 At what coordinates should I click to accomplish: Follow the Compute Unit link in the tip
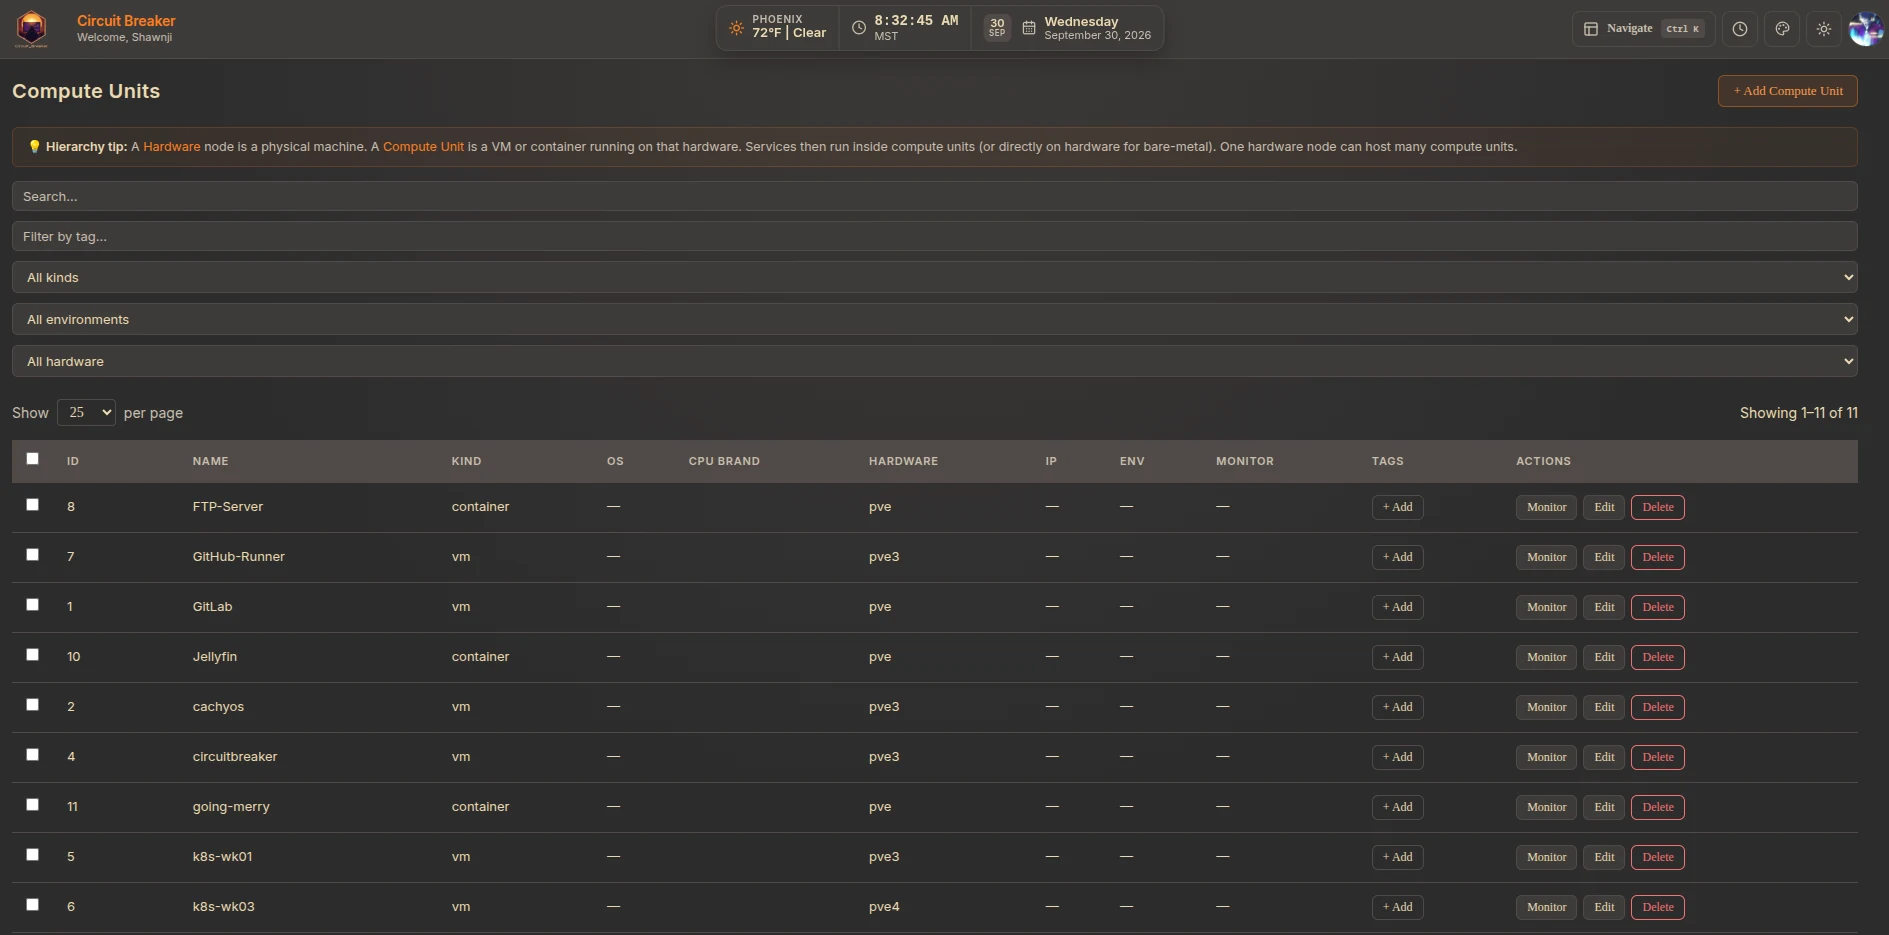(x=423, y=147)
